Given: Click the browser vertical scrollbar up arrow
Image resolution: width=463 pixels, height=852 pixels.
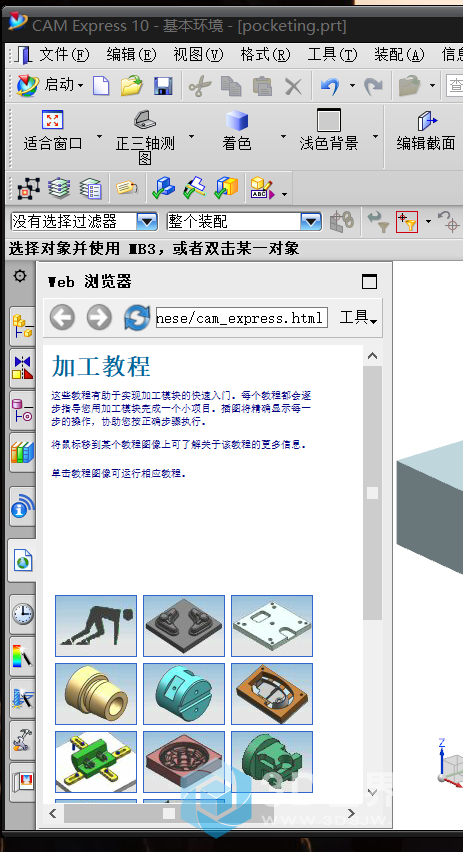Looking at the screenshot, I should [x=372, y=356].
